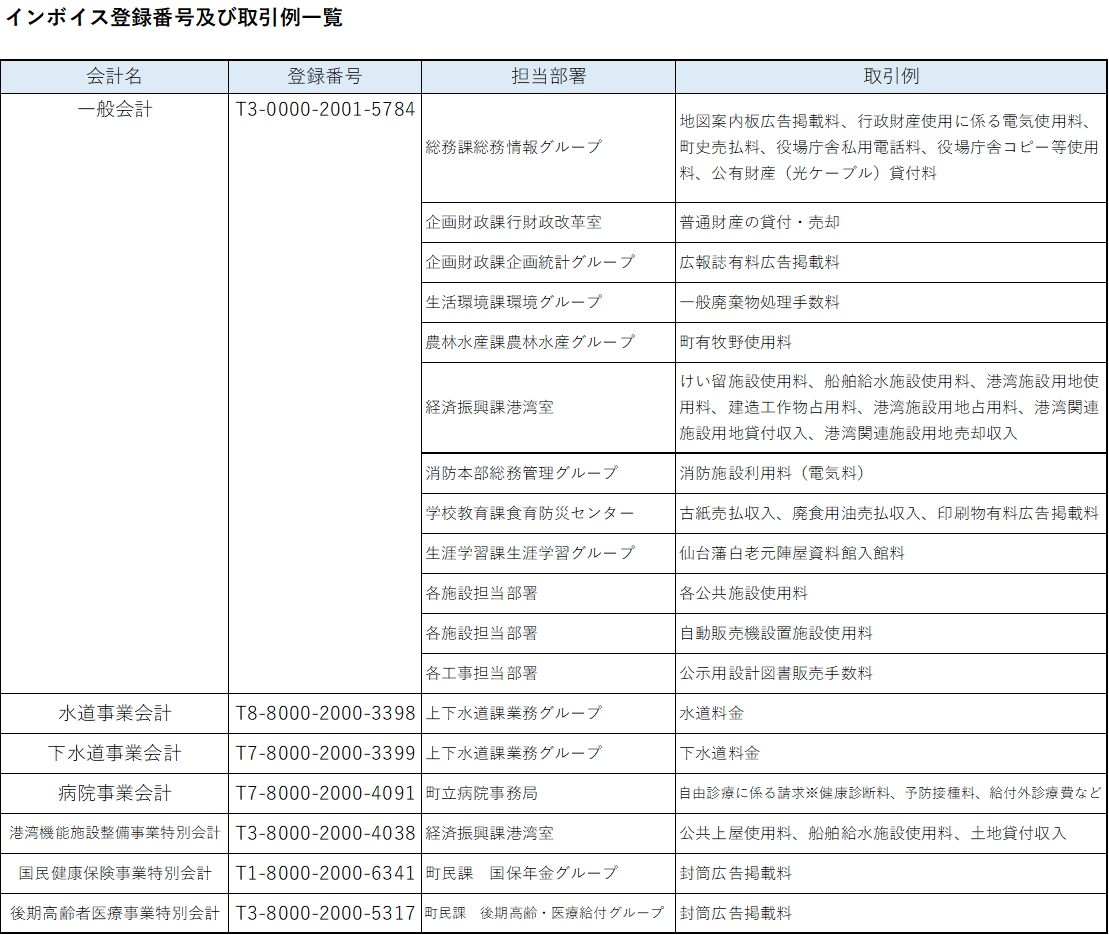Click the 公共上屋使用料 transaction cell
1109x935 pixels.
[x=891, y=833]
